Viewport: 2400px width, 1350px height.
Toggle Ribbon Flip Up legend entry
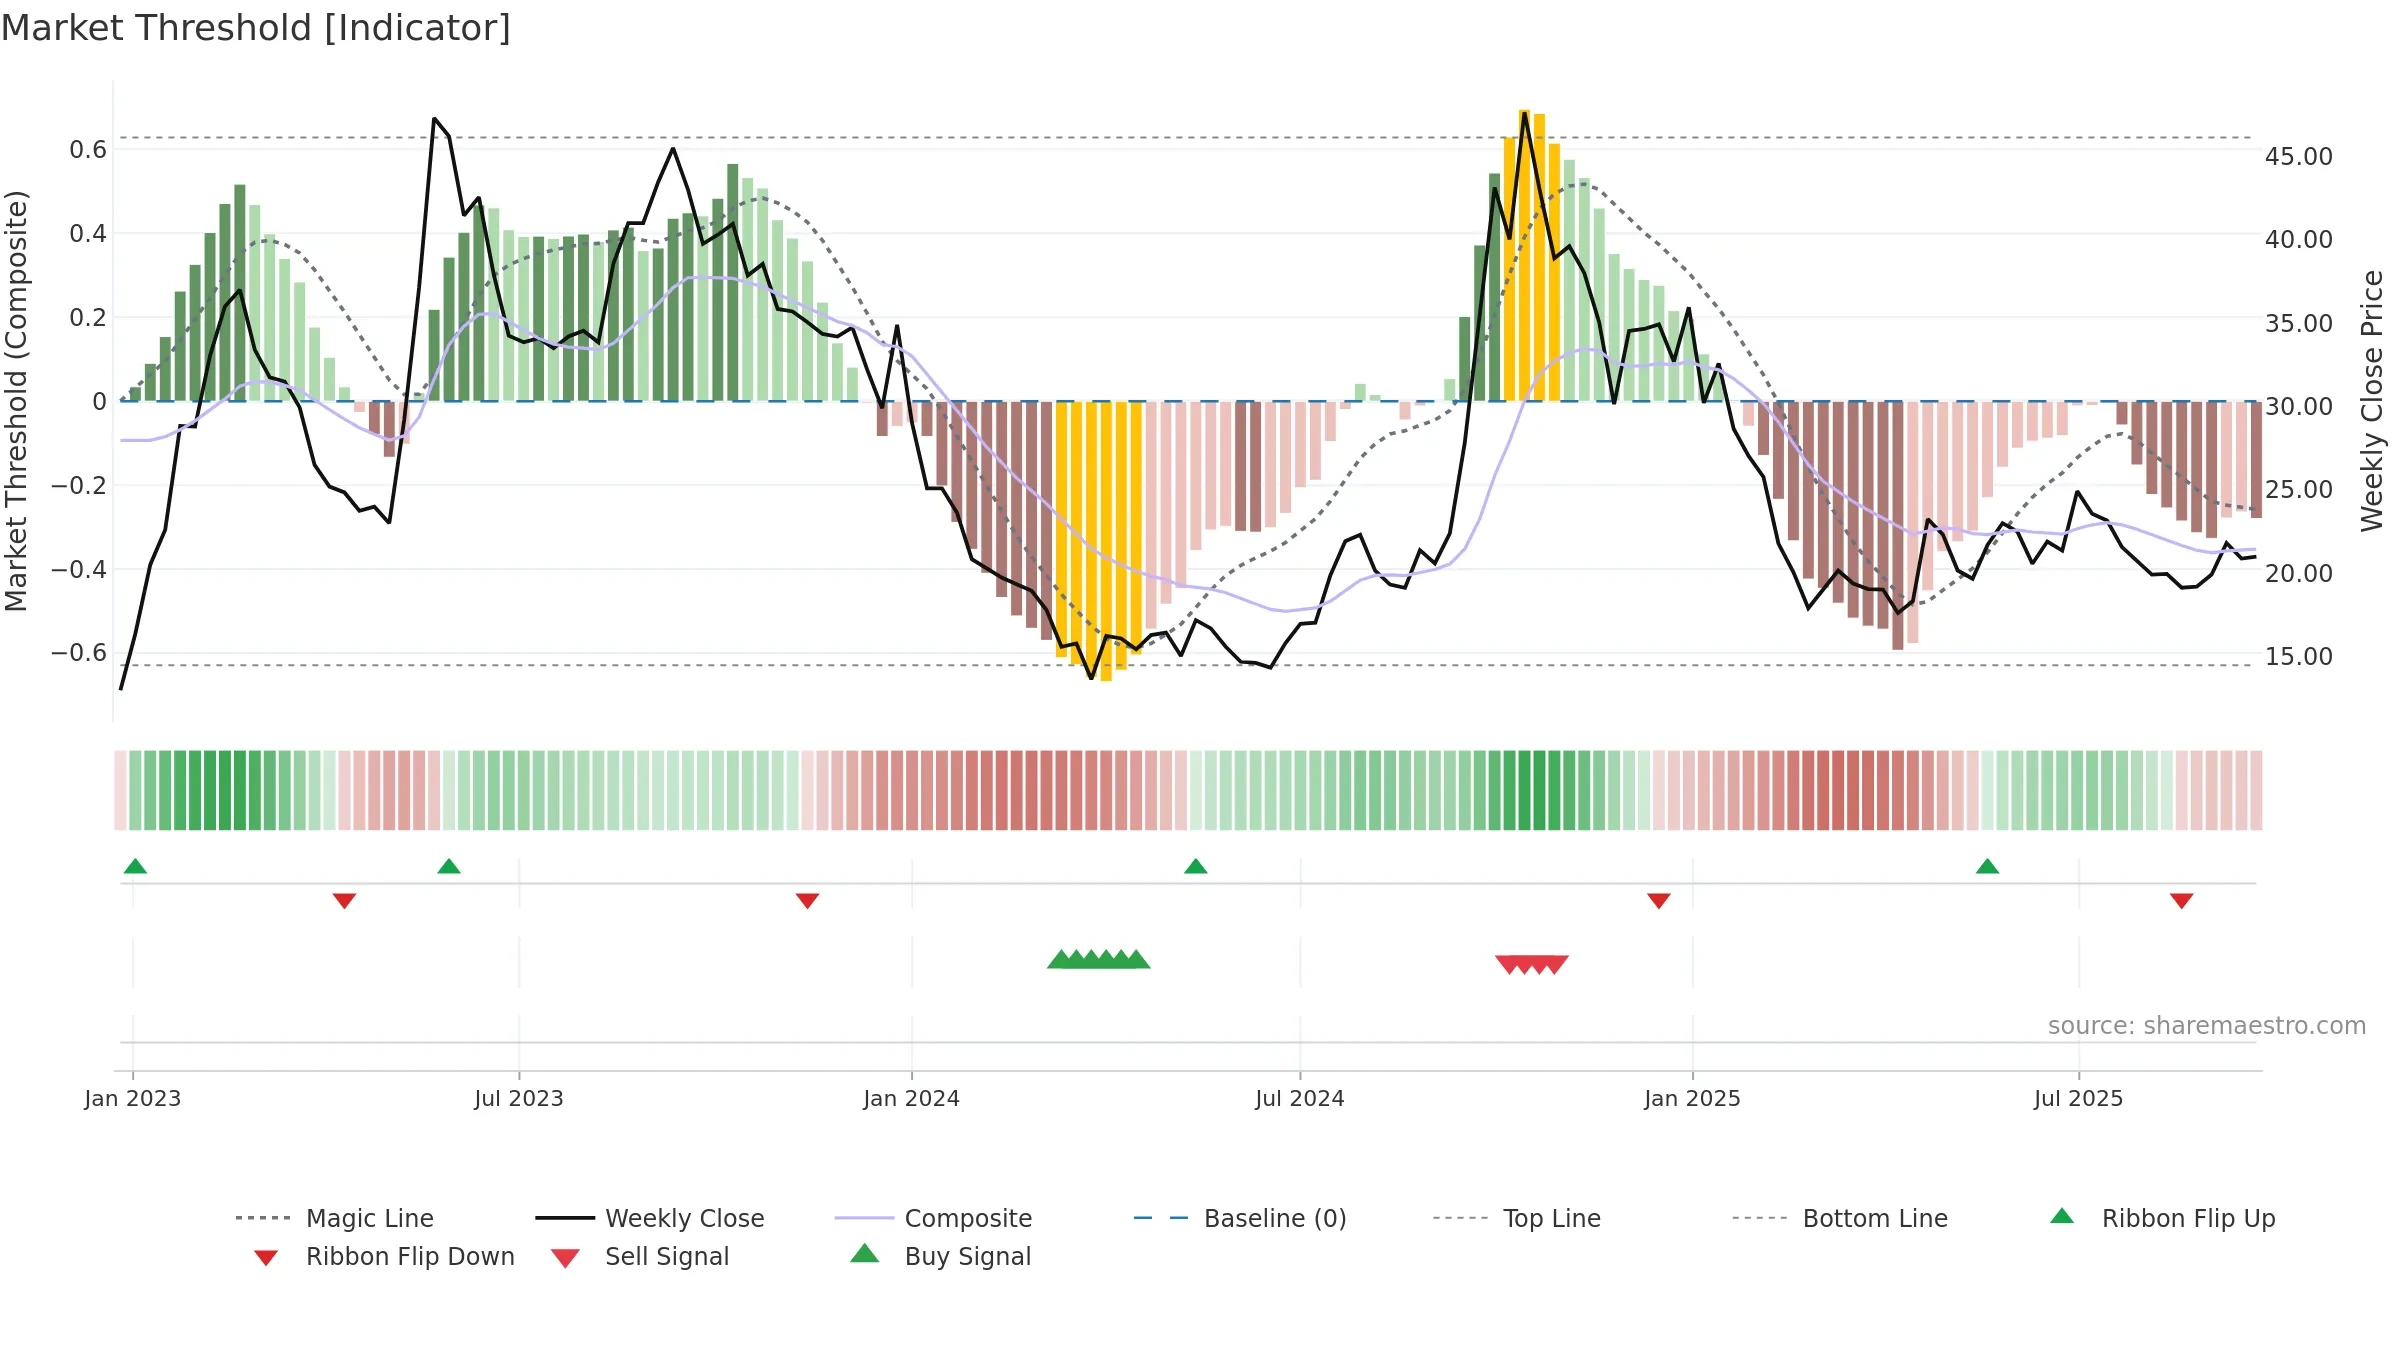(x=2162, y=1218)
